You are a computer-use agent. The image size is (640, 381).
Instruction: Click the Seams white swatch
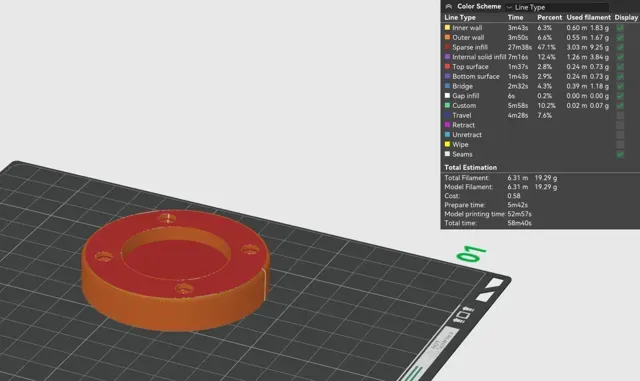447,154
